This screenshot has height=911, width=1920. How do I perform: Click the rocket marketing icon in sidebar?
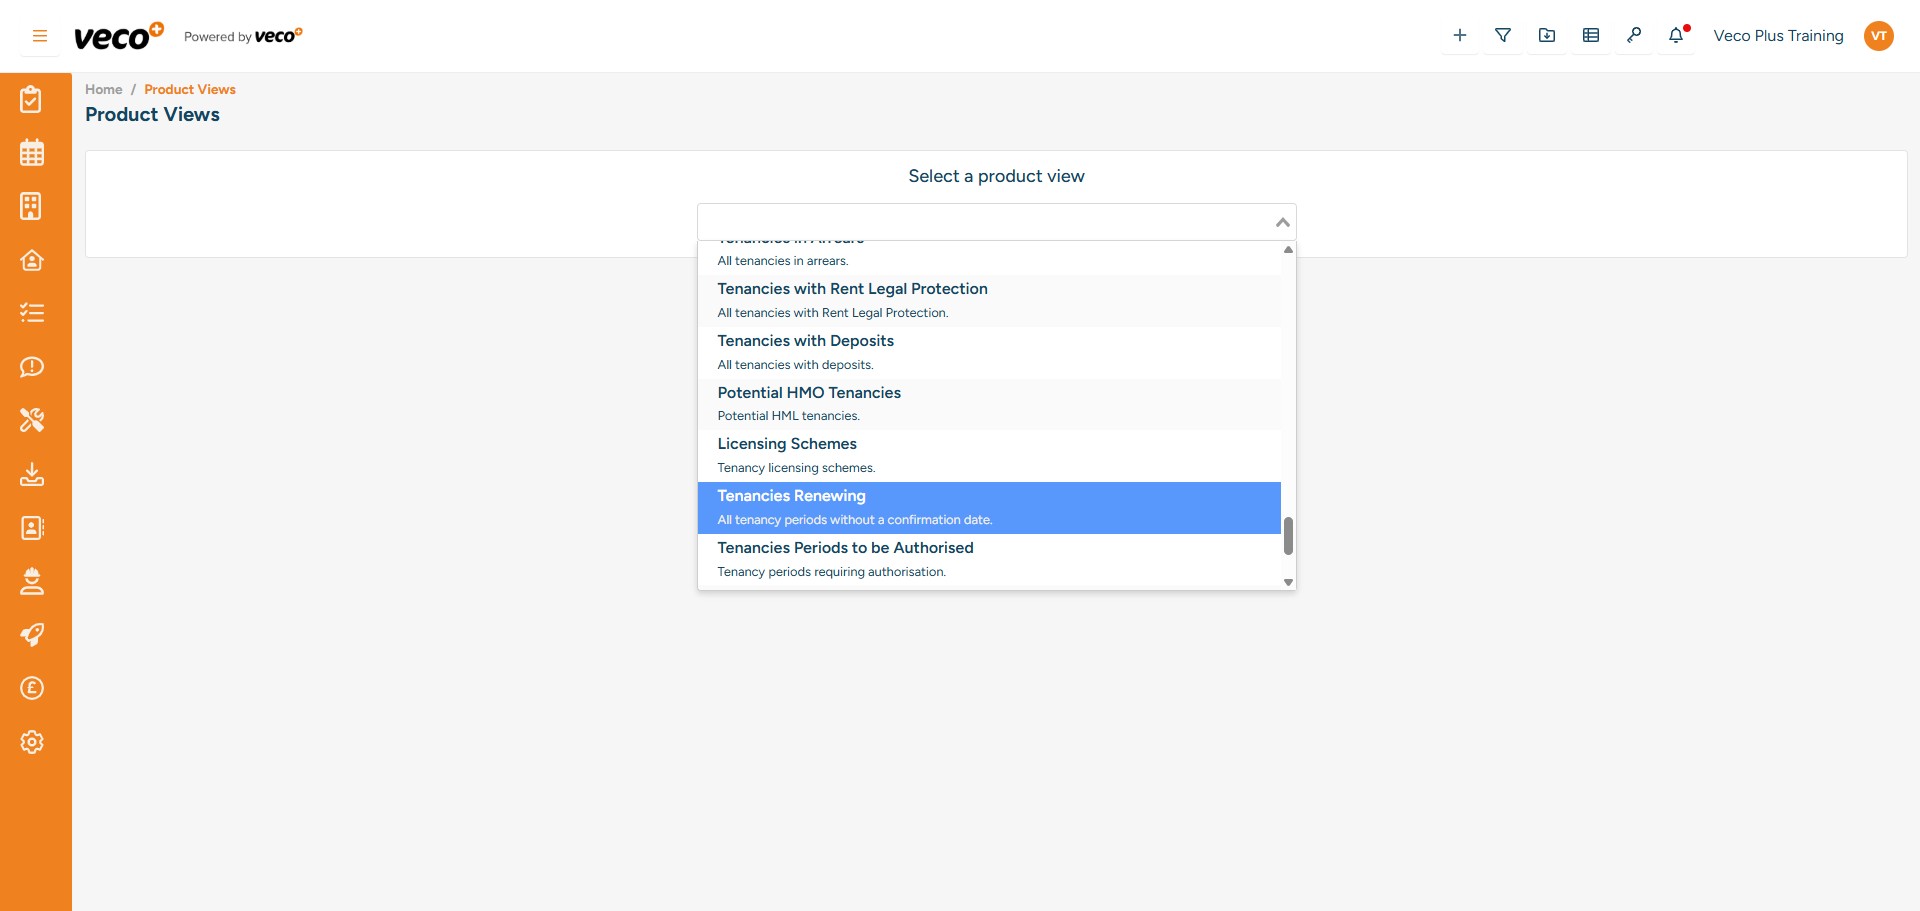pyautogui.click(x=33, y=635)
